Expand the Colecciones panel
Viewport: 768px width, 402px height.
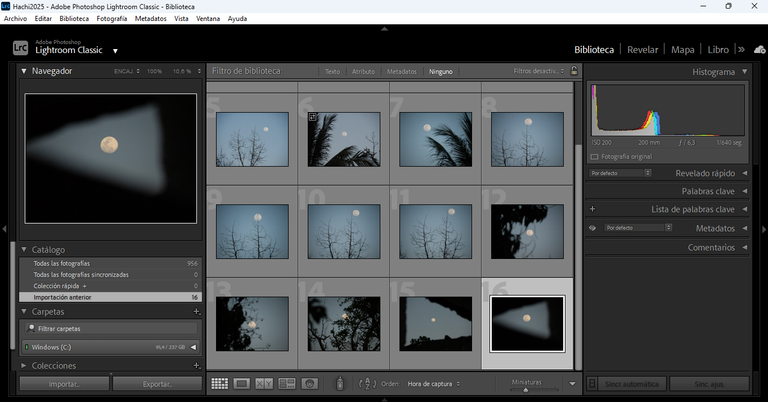(24, 365)
